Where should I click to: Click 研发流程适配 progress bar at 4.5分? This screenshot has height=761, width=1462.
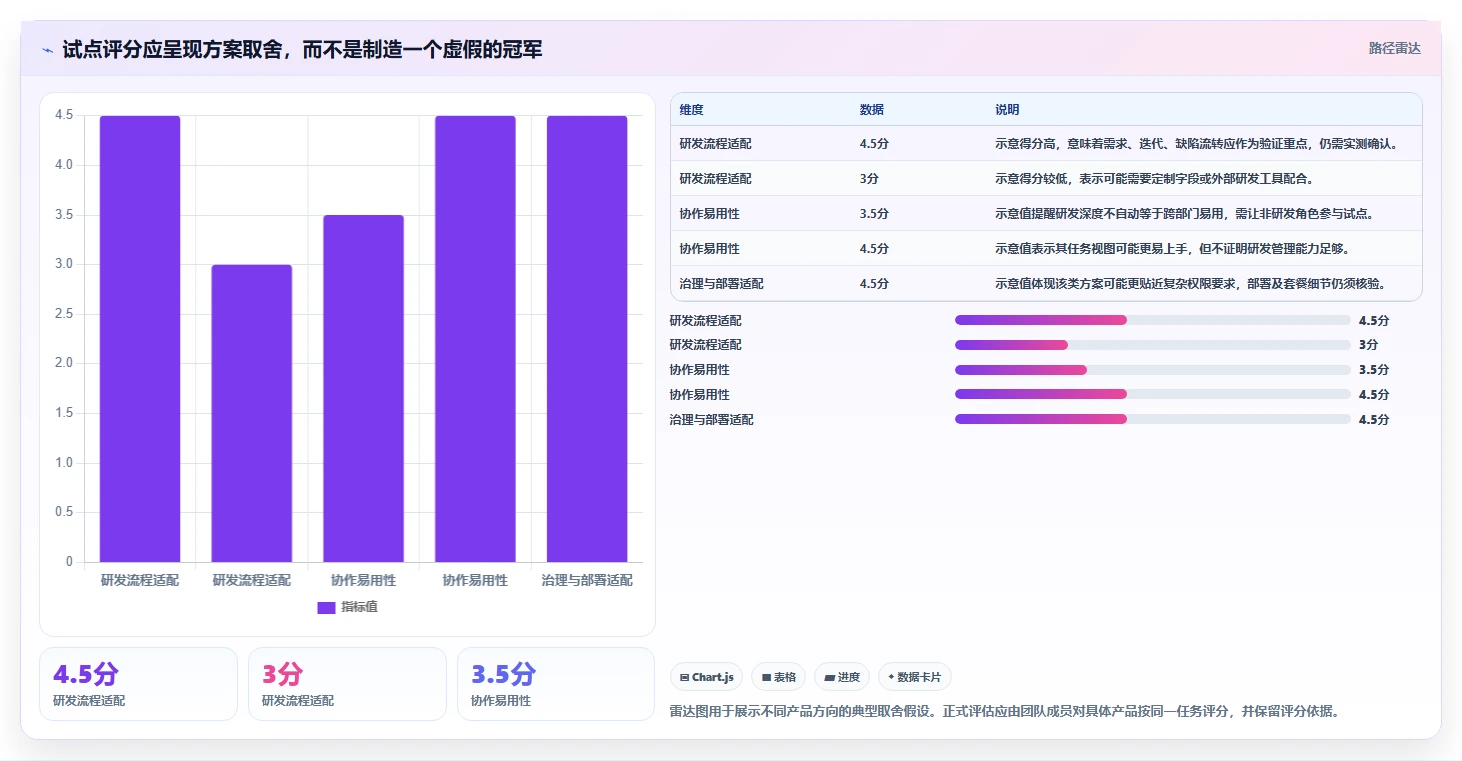[1152, 321]
